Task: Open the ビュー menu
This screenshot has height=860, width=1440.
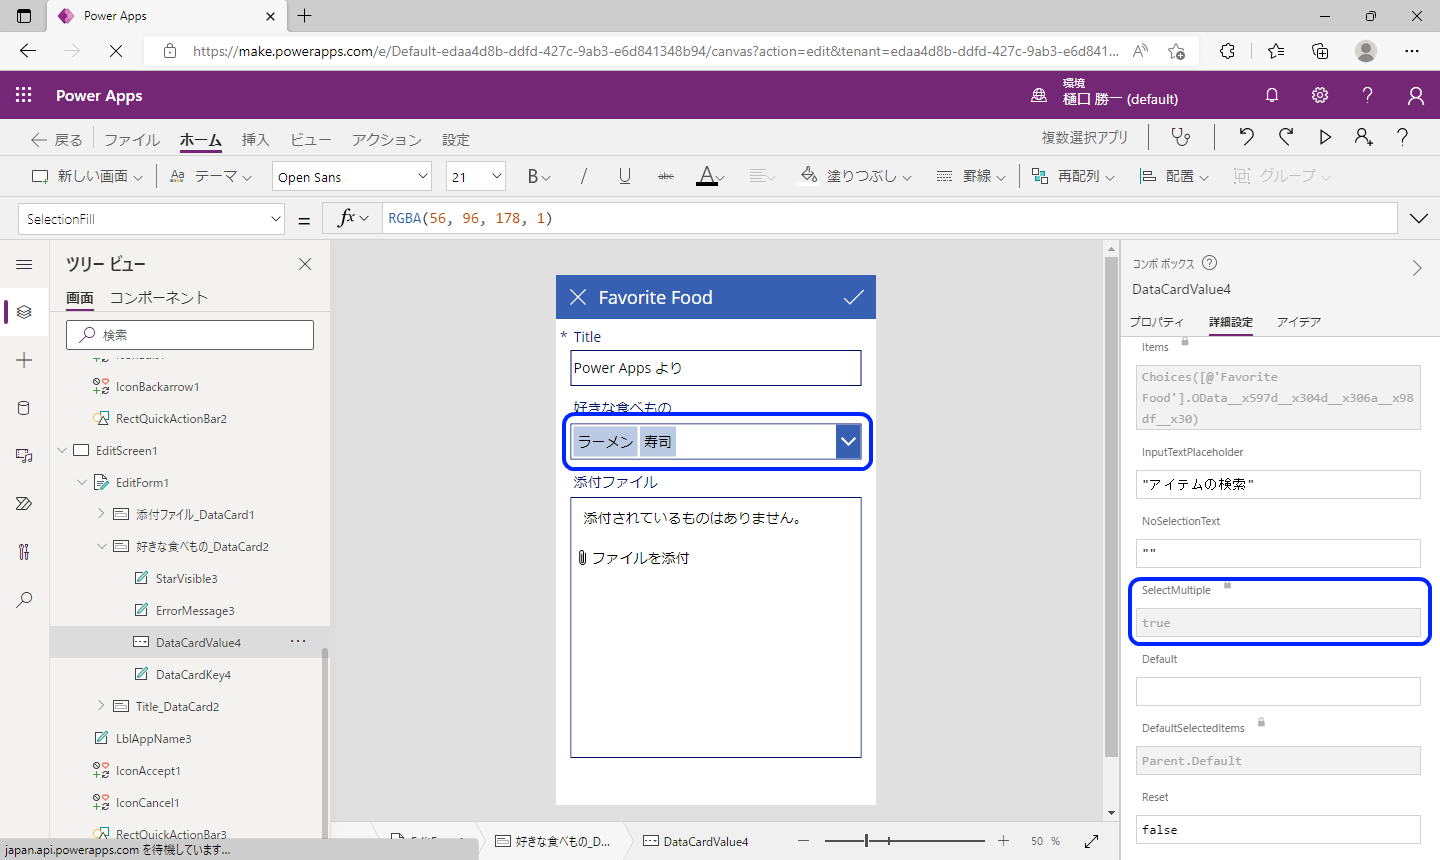Action: (310, 140)
